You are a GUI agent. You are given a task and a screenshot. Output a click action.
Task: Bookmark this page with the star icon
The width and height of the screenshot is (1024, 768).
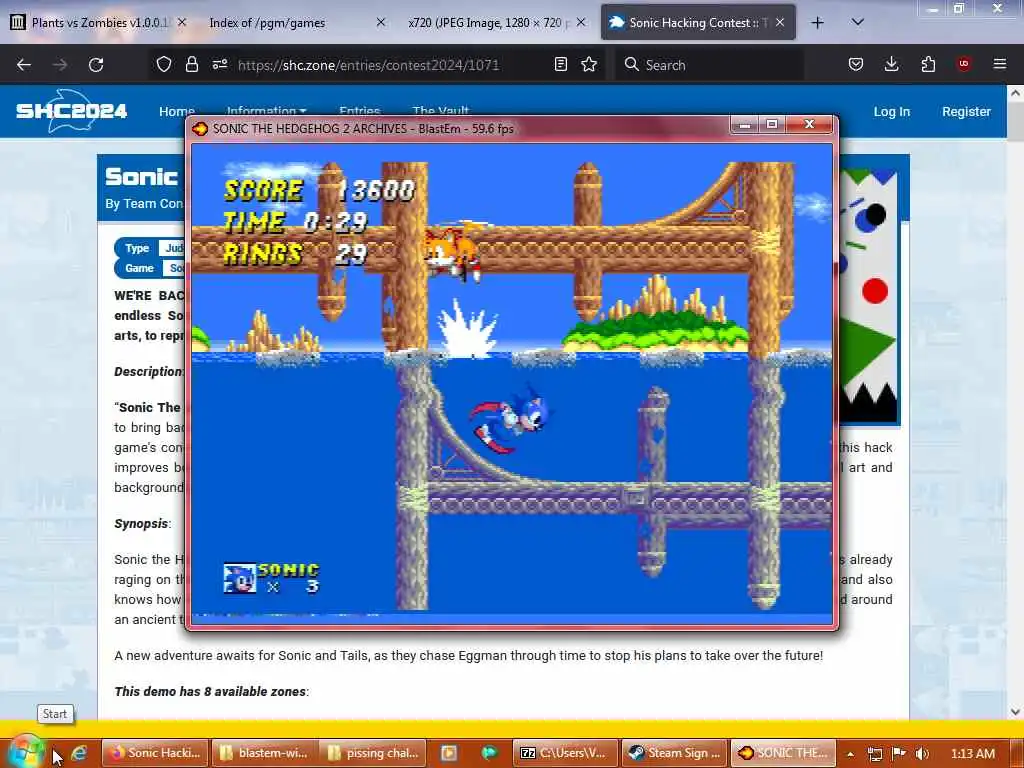[589, 64]
